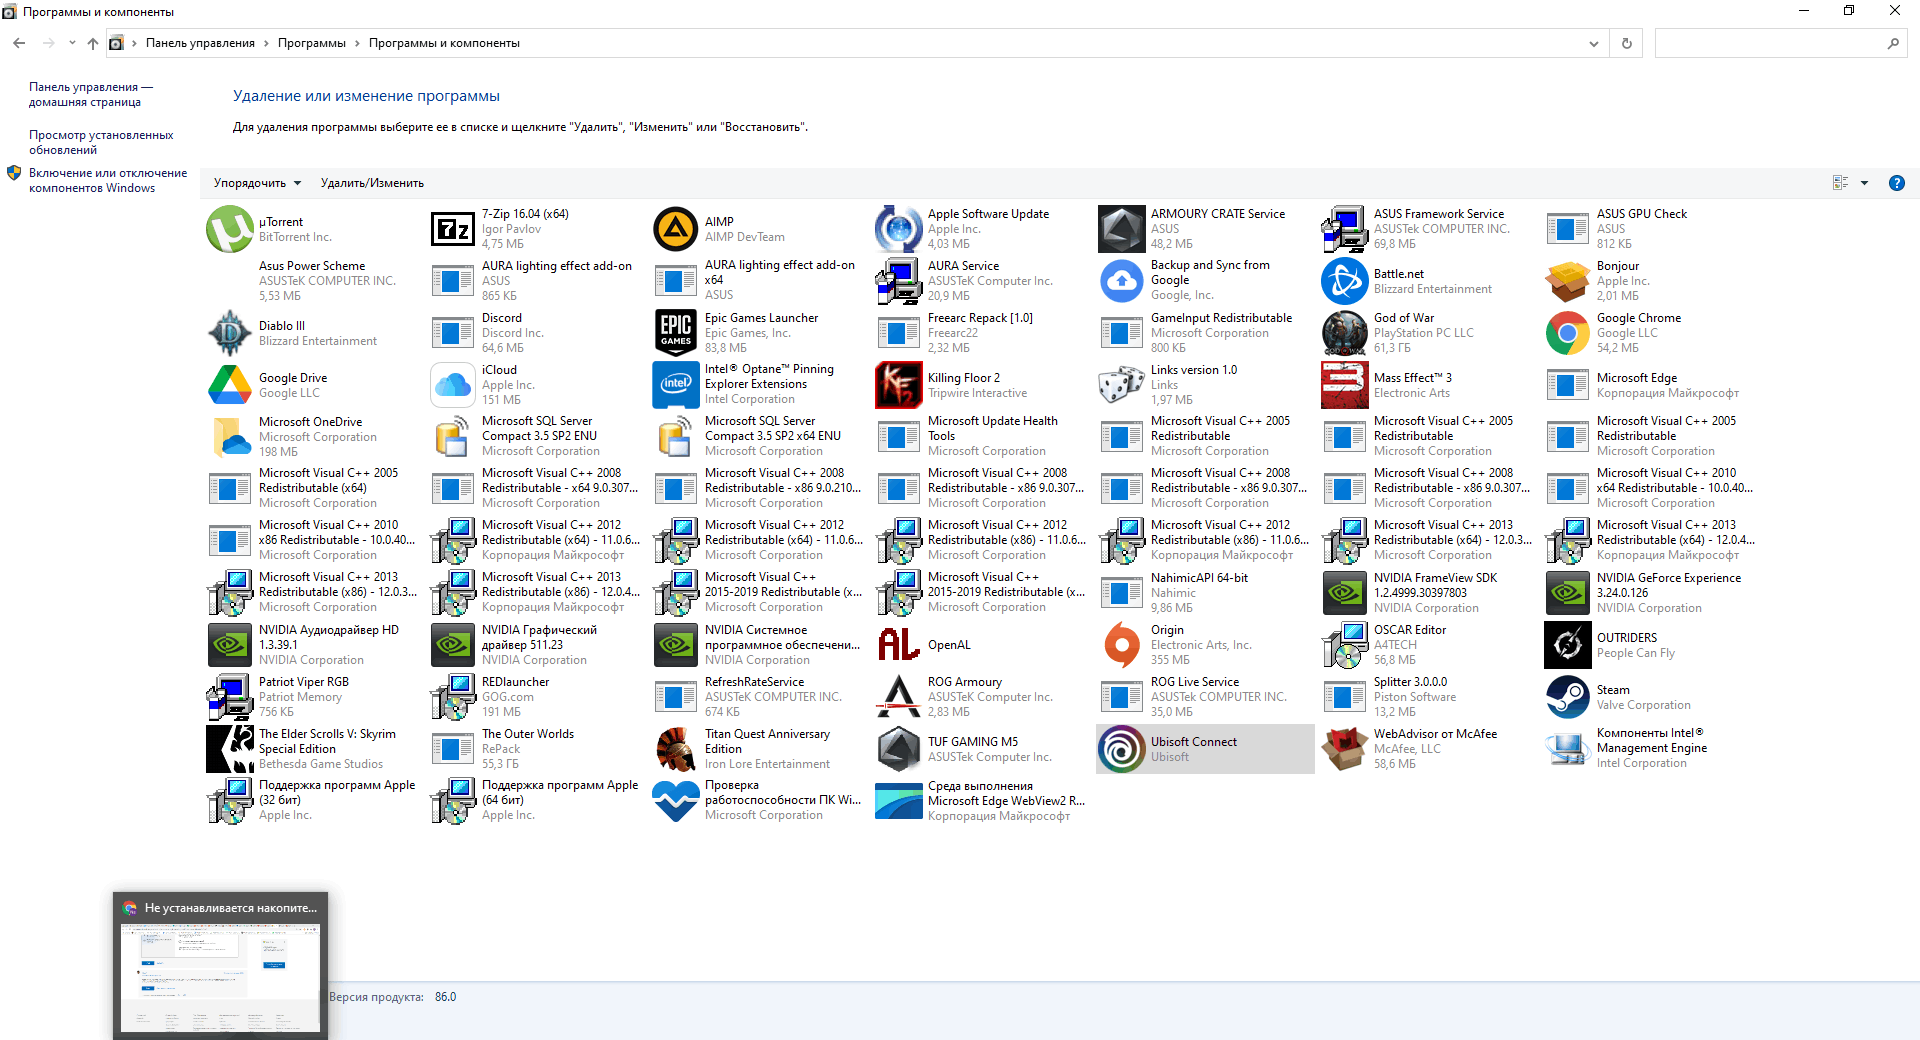Select the ROG Armoury icon

(899, 697)
